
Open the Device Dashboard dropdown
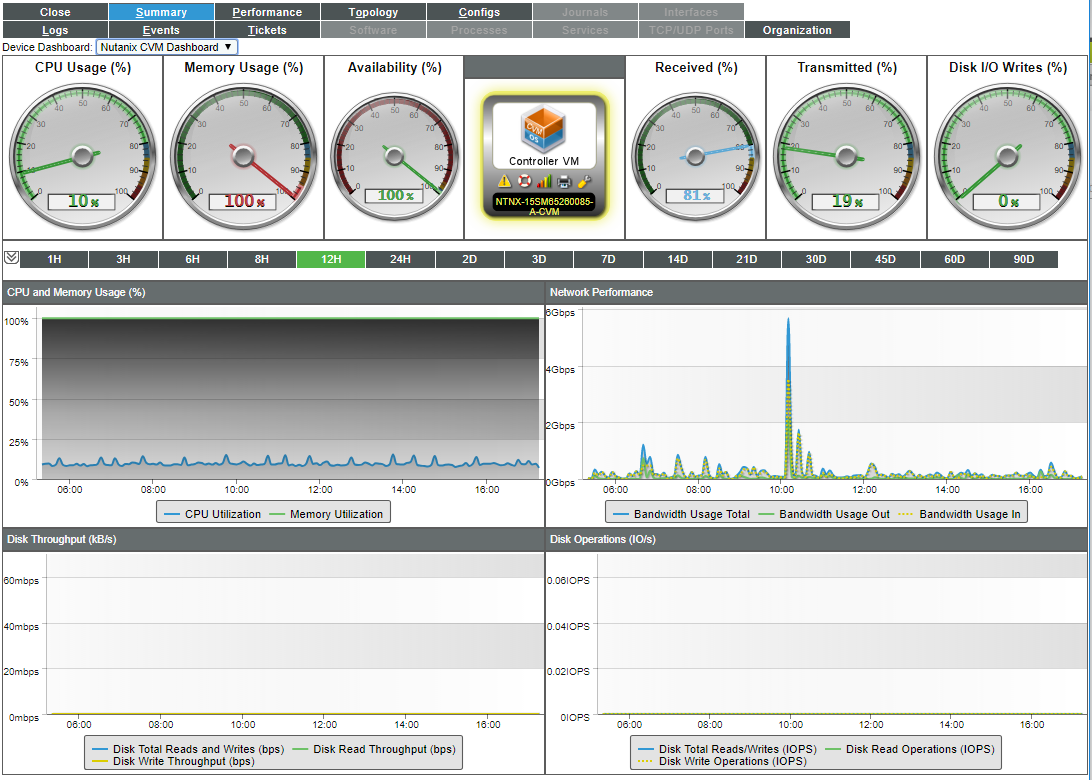tap(166, 47)
